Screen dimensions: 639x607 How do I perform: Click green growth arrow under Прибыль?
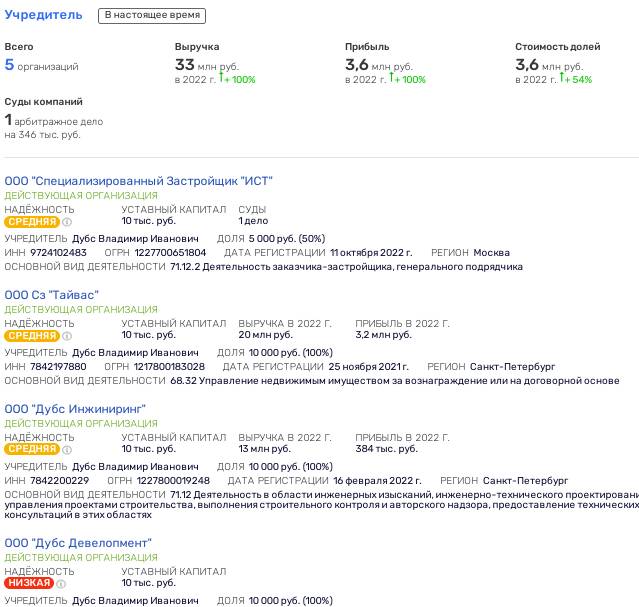coord(391,77)
